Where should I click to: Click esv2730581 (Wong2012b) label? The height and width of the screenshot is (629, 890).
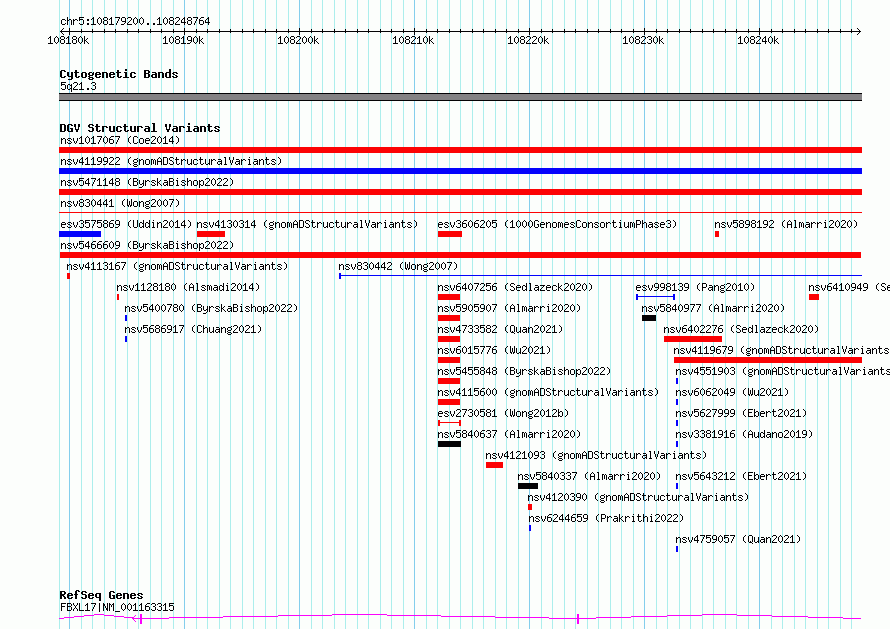point(503,413)
